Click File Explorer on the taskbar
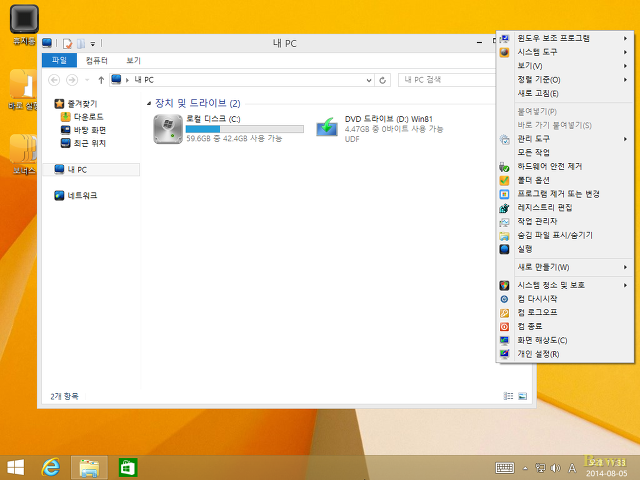Image resolution: width=640 pixels, height=480 pixels. tap(89, 468)
